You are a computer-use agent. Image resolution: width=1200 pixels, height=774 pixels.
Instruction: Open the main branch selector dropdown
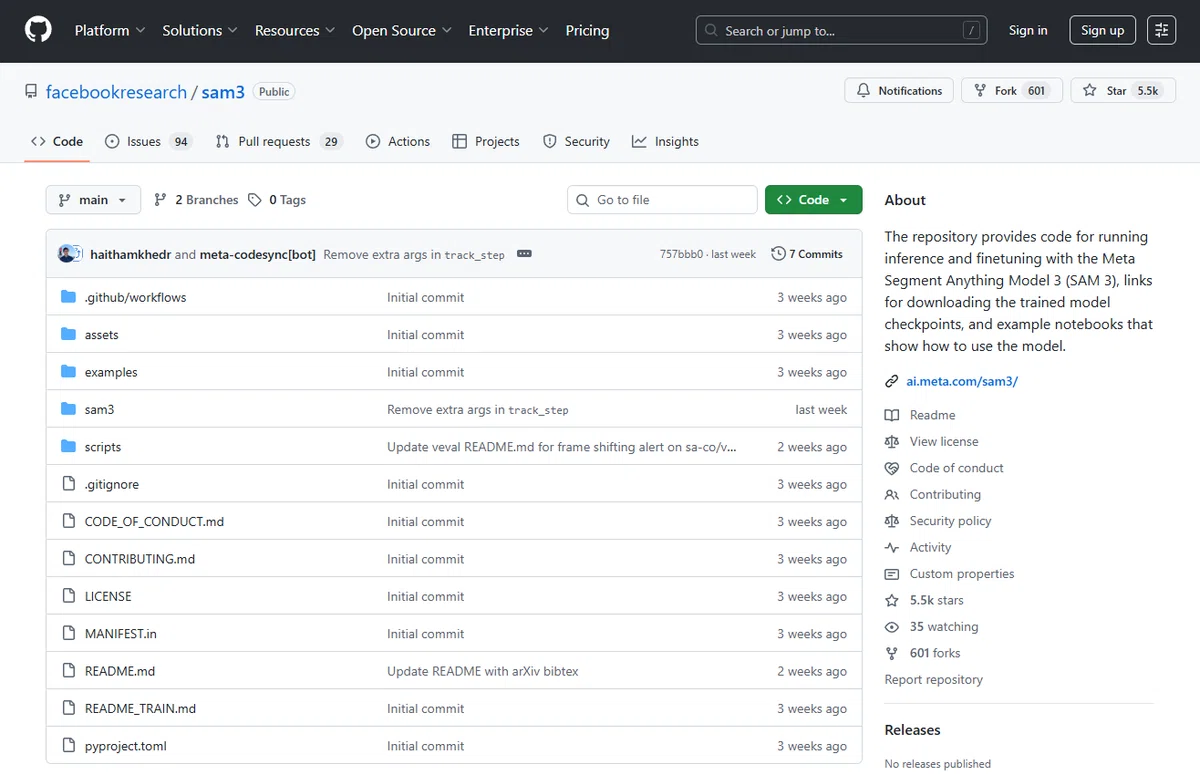[93, 200]
